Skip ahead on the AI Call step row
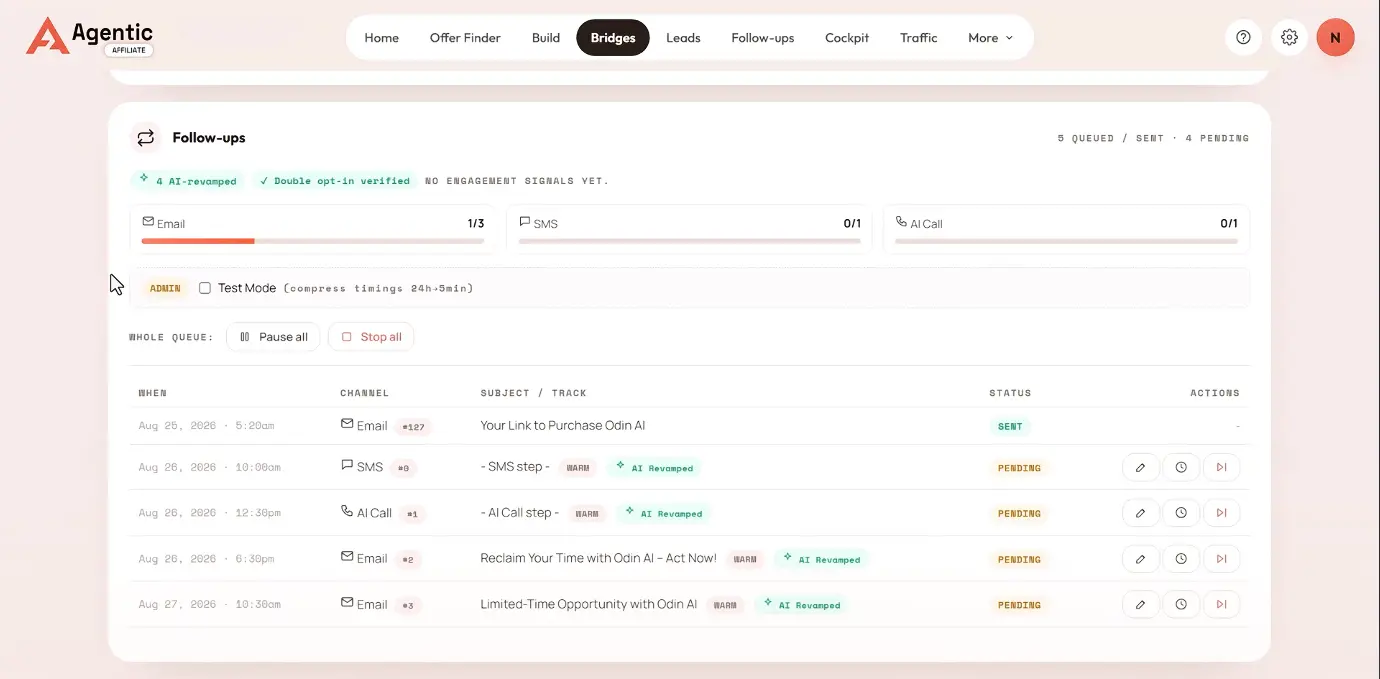1380x679 pixels. tap(1221, 513)
